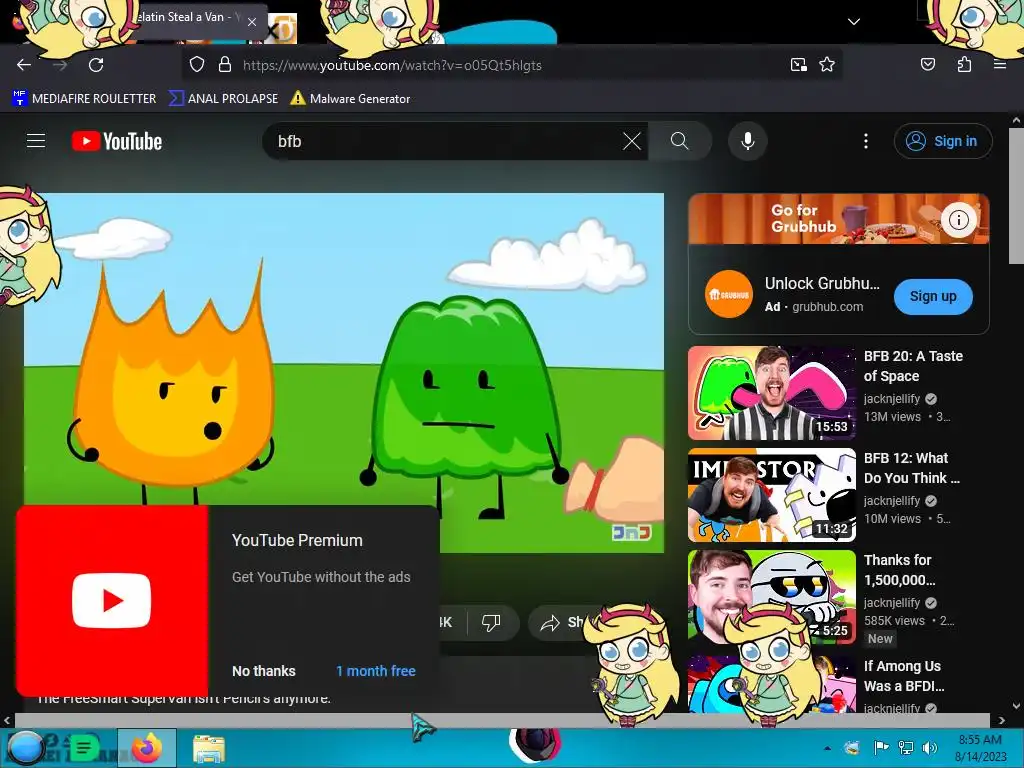The height and width of the screenshot is (768, 1024).
Task: Open BFB 20: A Taste of Space thumbnail
Action: pyautogui.click(x=771, y=392)
